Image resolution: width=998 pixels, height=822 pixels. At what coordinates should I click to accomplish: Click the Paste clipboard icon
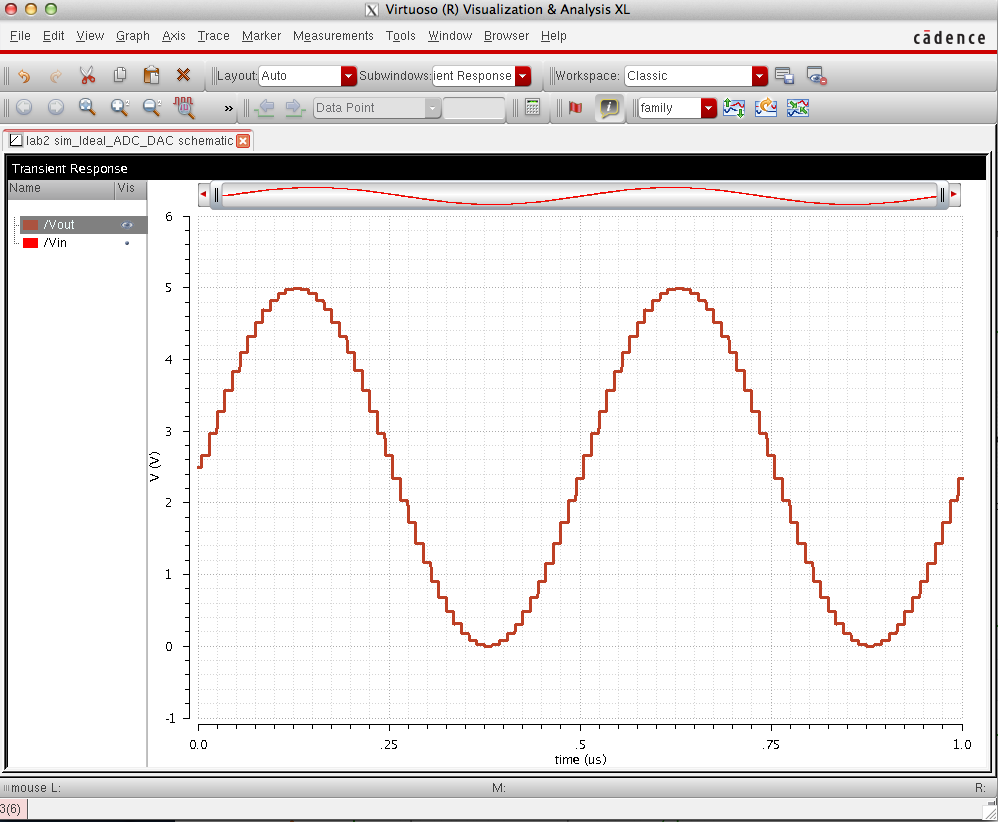click(151, 76)
